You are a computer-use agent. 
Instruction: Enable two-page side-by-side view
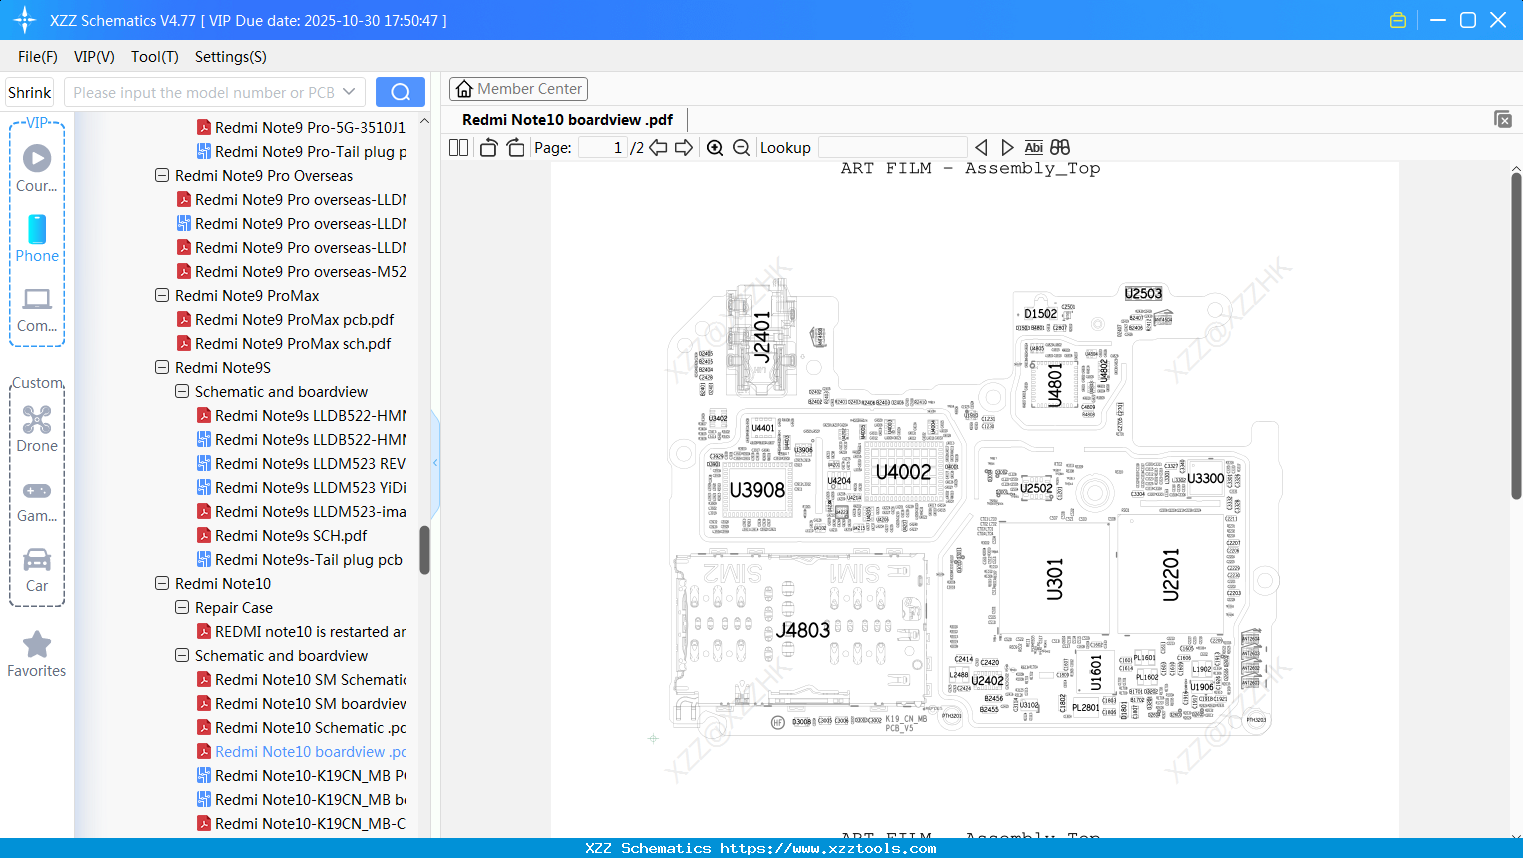457,146
